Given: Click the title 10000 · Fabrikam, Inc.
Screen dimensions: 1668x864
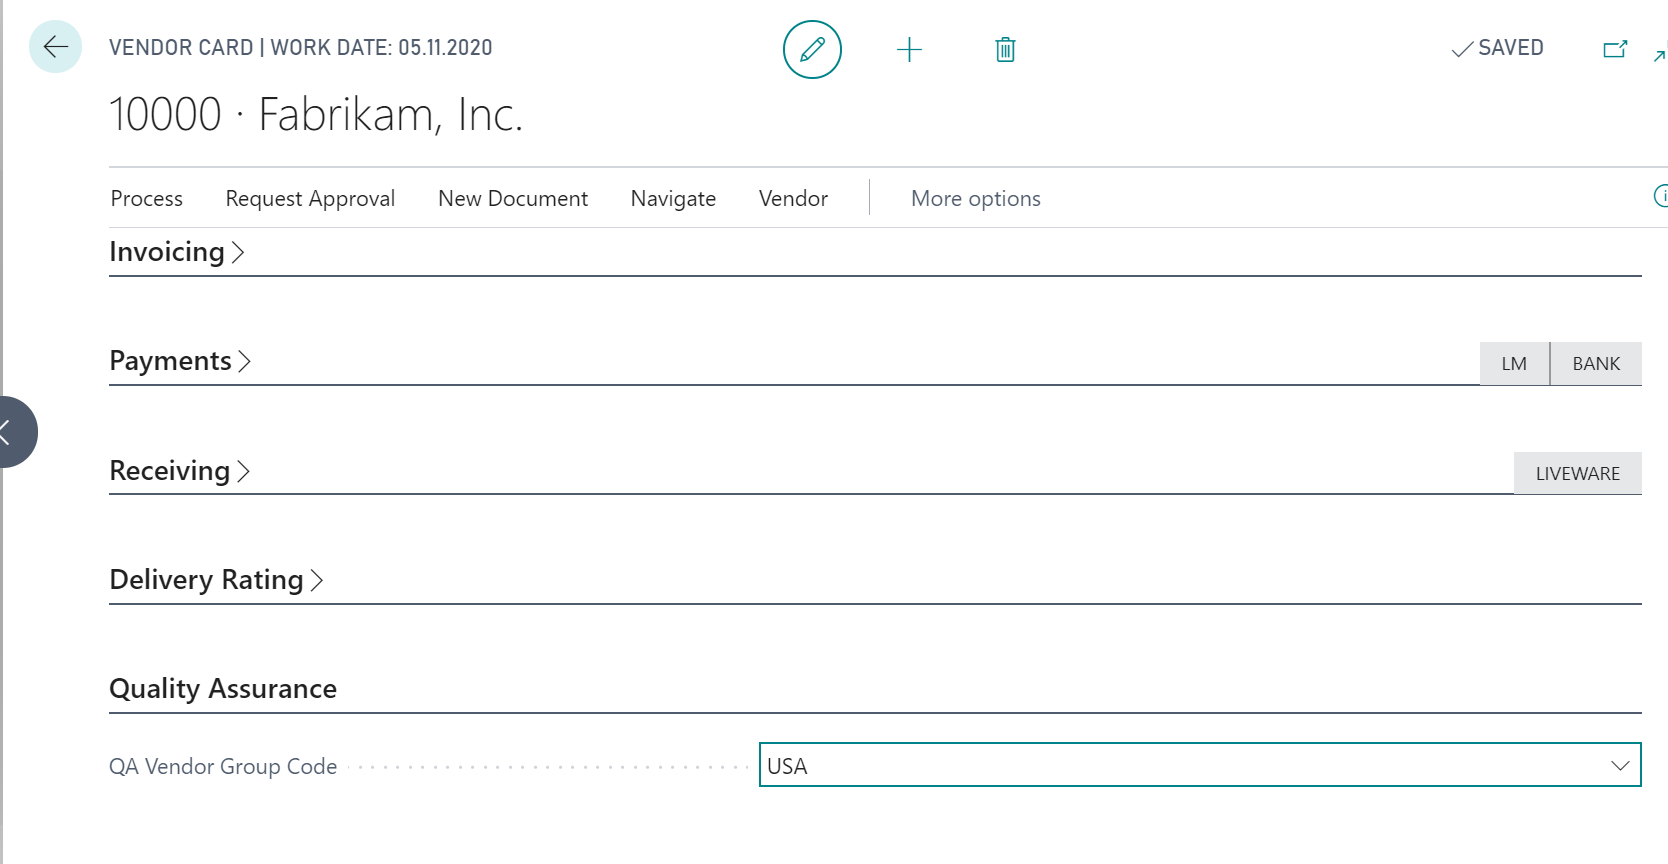Looking at the screenshot, I should pos(316,115).
